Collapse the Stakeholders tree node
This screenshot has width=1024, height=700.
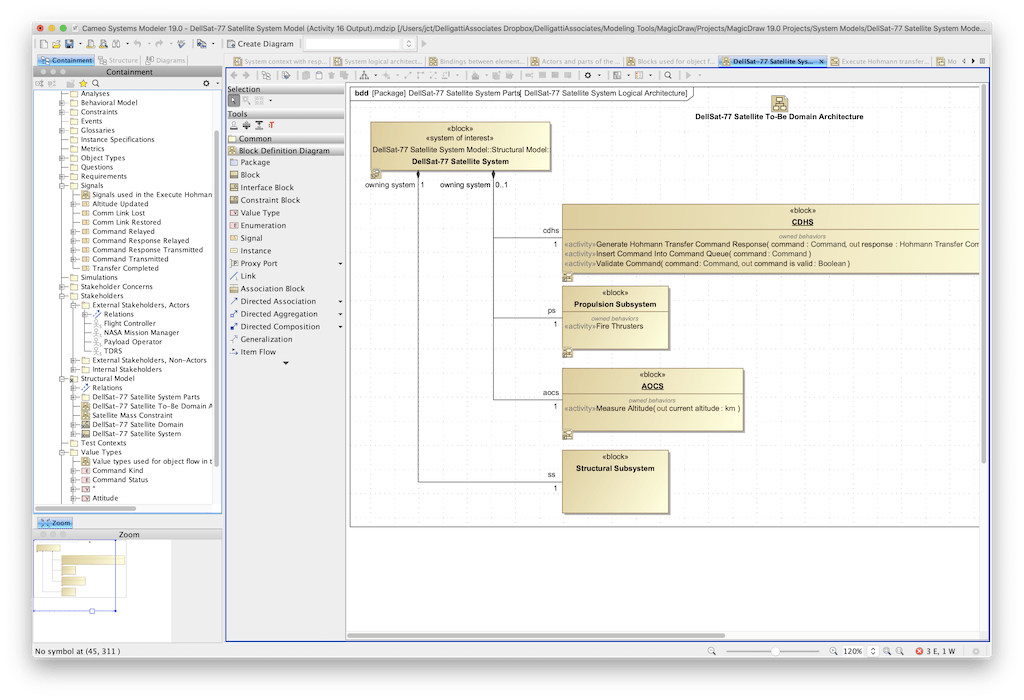[x=61, y=296]
